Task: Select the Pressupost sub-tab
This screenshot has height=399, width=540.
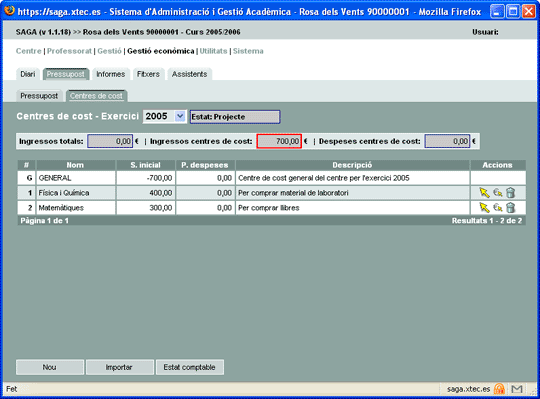Action: coord(39,96)
